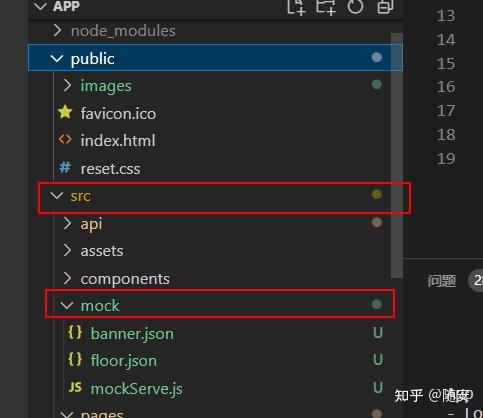Collapse the mock folder

pos(67,305)
